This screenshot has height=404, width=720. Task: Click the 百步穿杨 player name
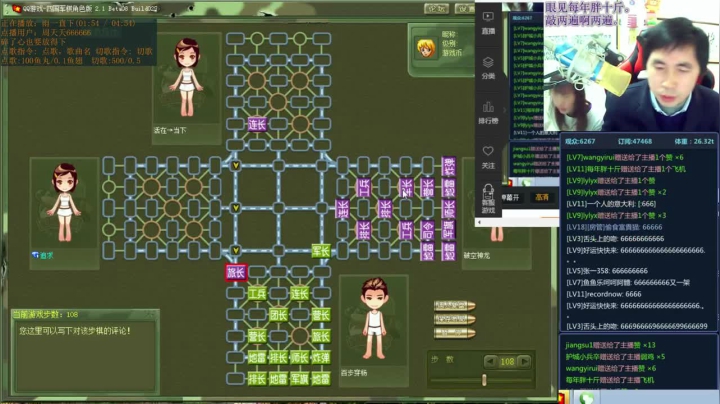click(354, 373)
